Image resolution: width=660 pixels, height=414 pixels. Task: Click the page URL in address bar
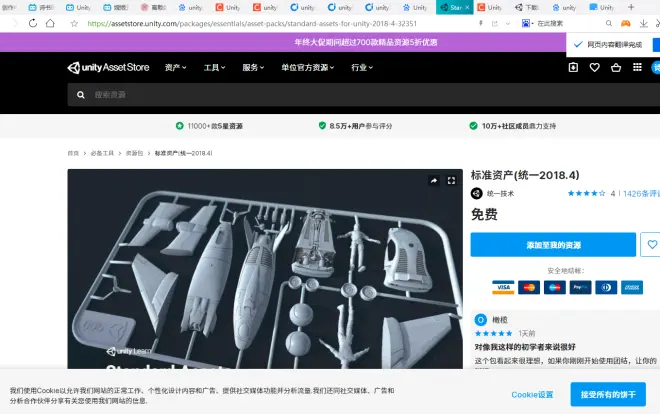coord(252,24)
